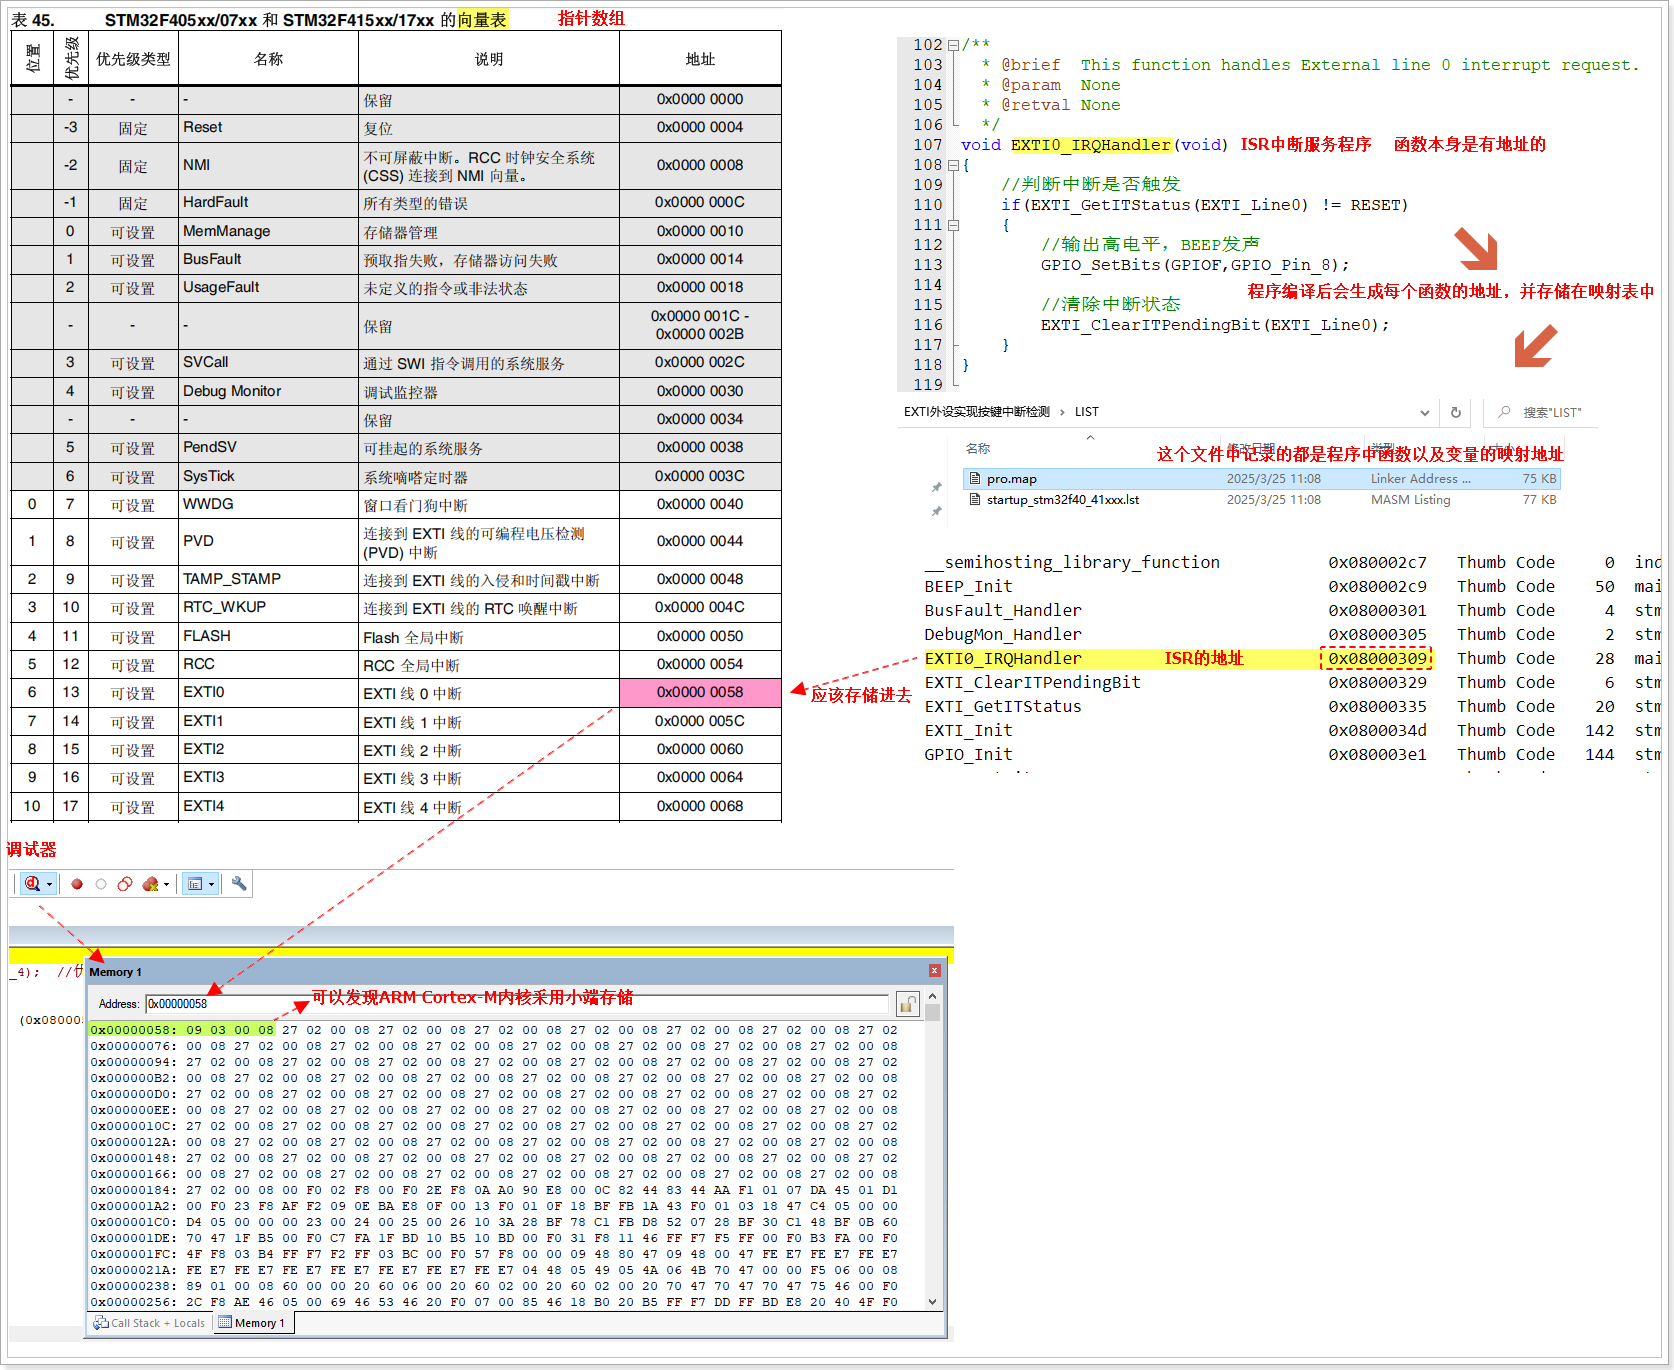Select the Memory 1 bottom tab
The height and width of the screenshot is (1370, 1674).
point(252,1323)
